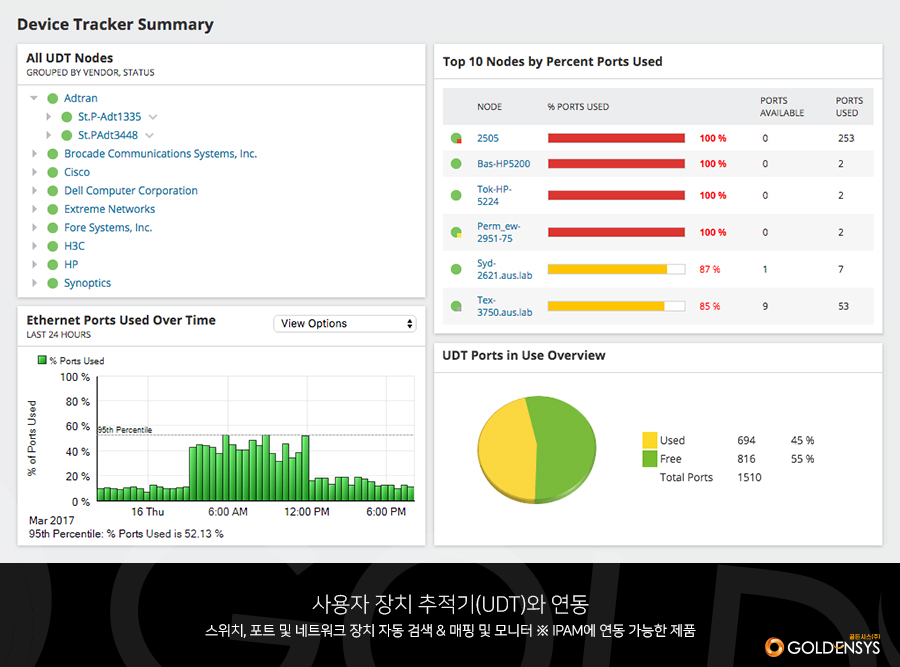Open the View Options dropdown
Screen dimensions: 900x667
[x=345, y=324]
